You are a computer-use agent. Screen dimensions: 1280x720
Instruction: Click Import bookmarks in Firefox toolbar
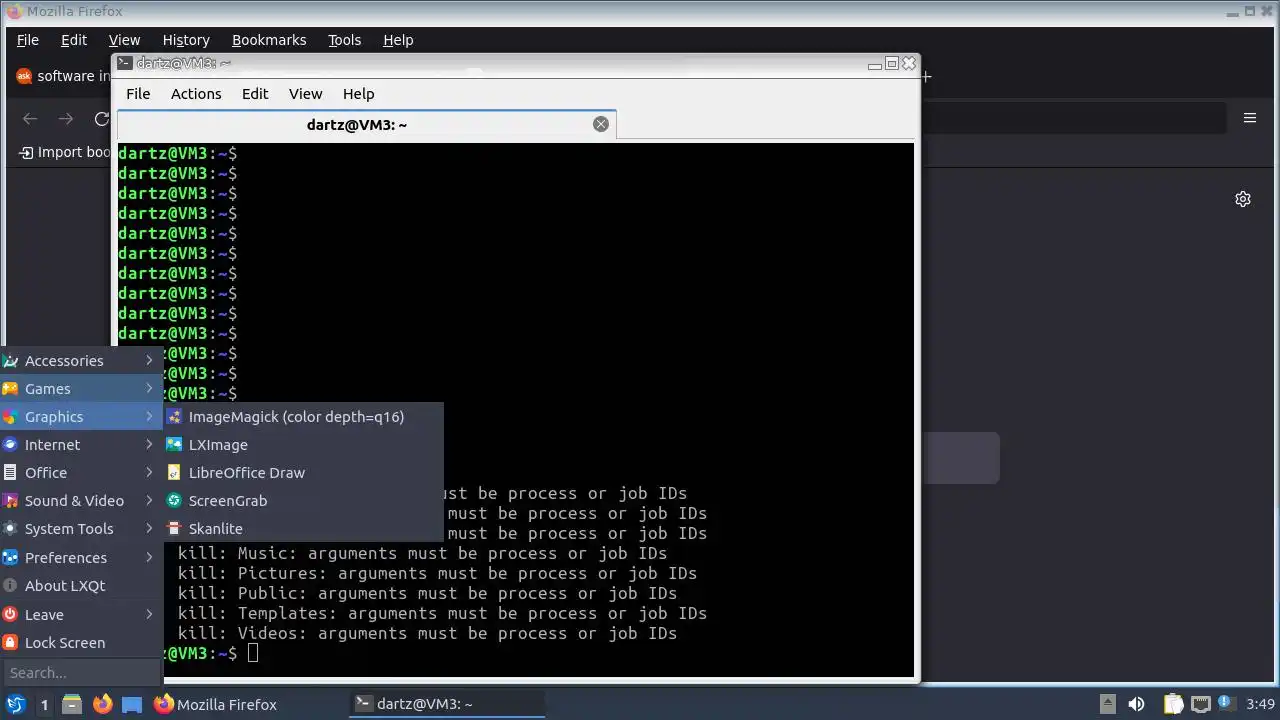pyautogui.click(x=65, y=152)
